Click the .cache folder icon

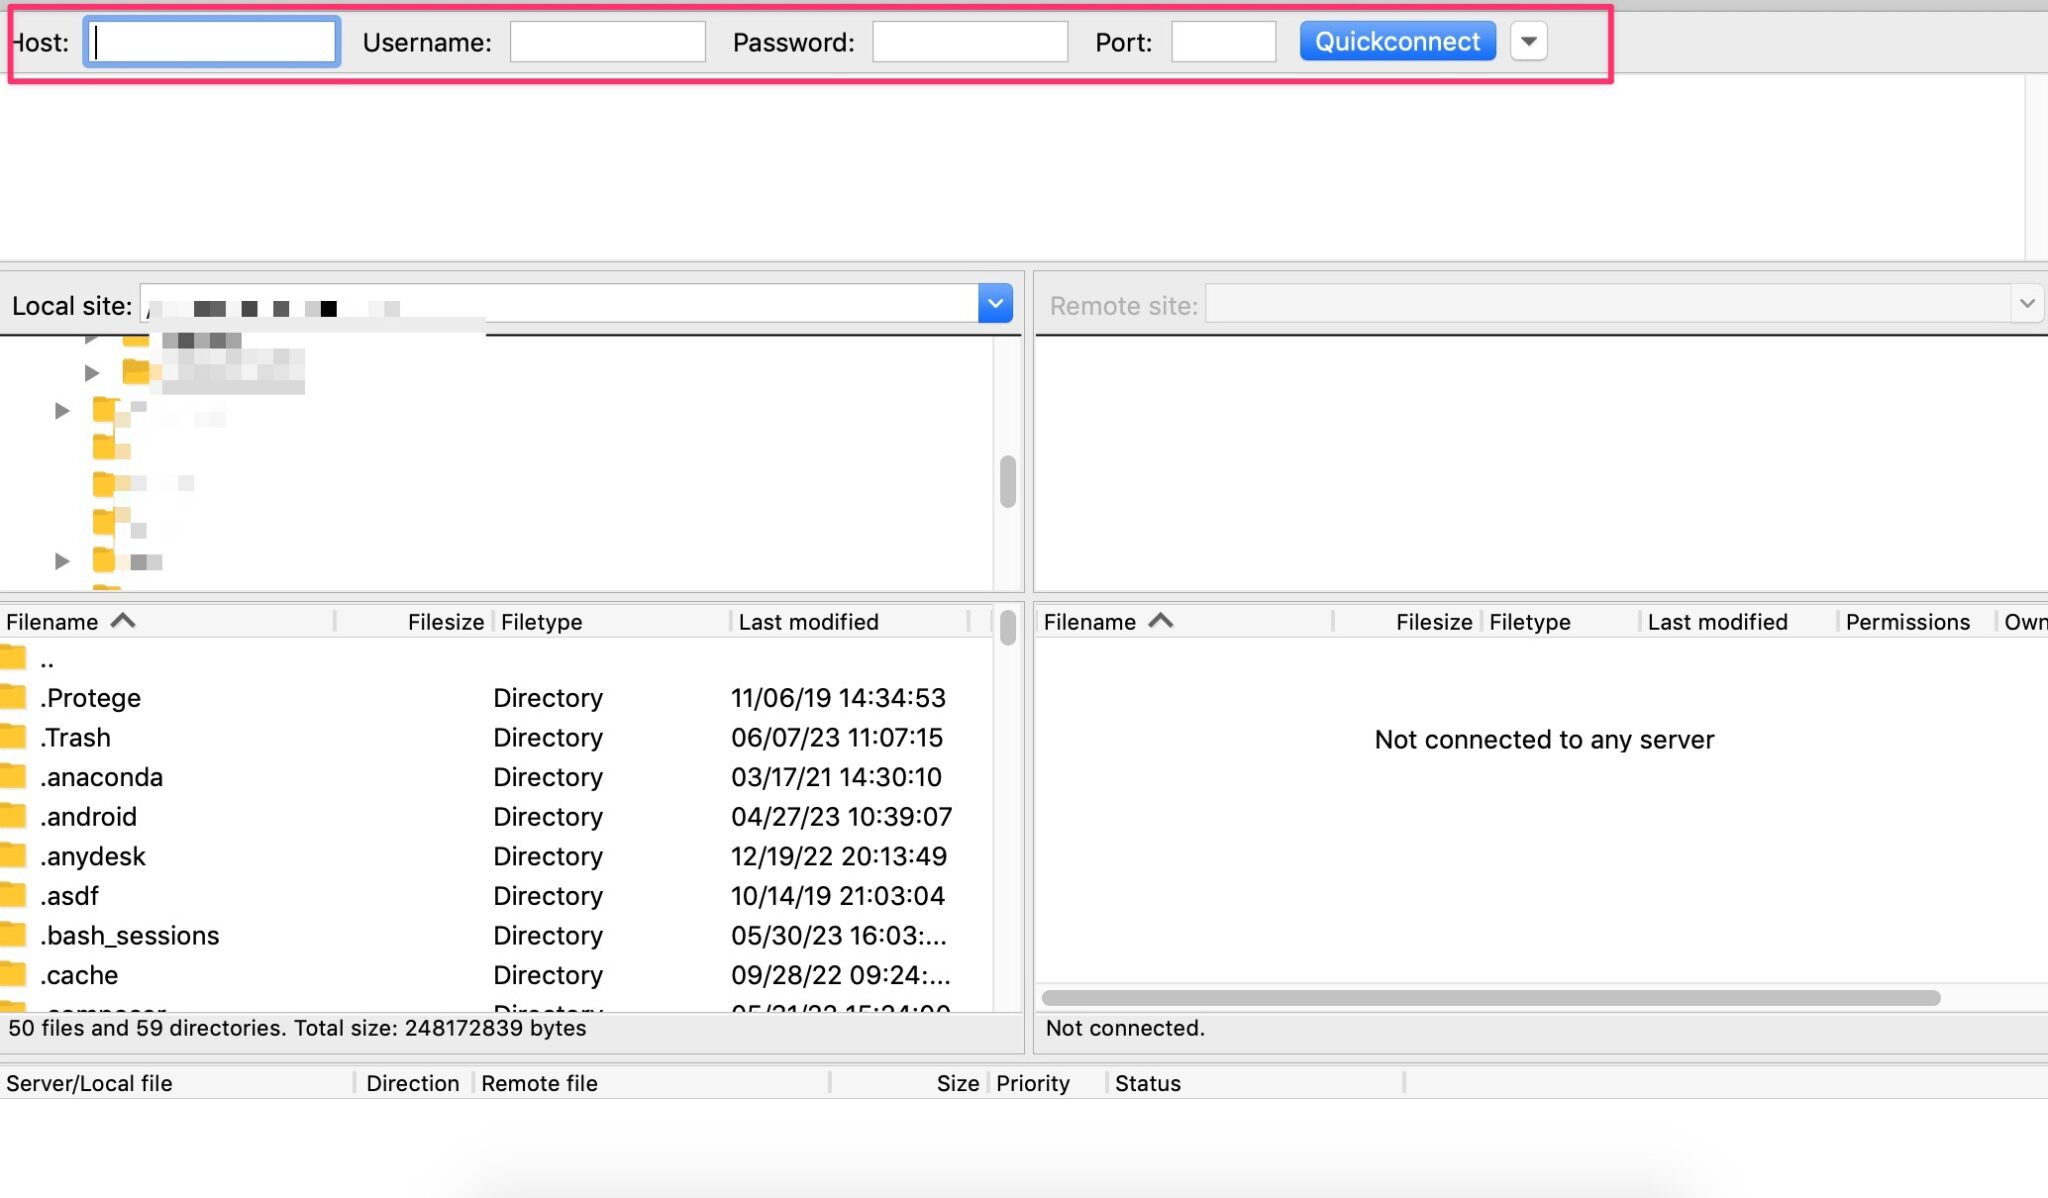[x=13, y=974]
